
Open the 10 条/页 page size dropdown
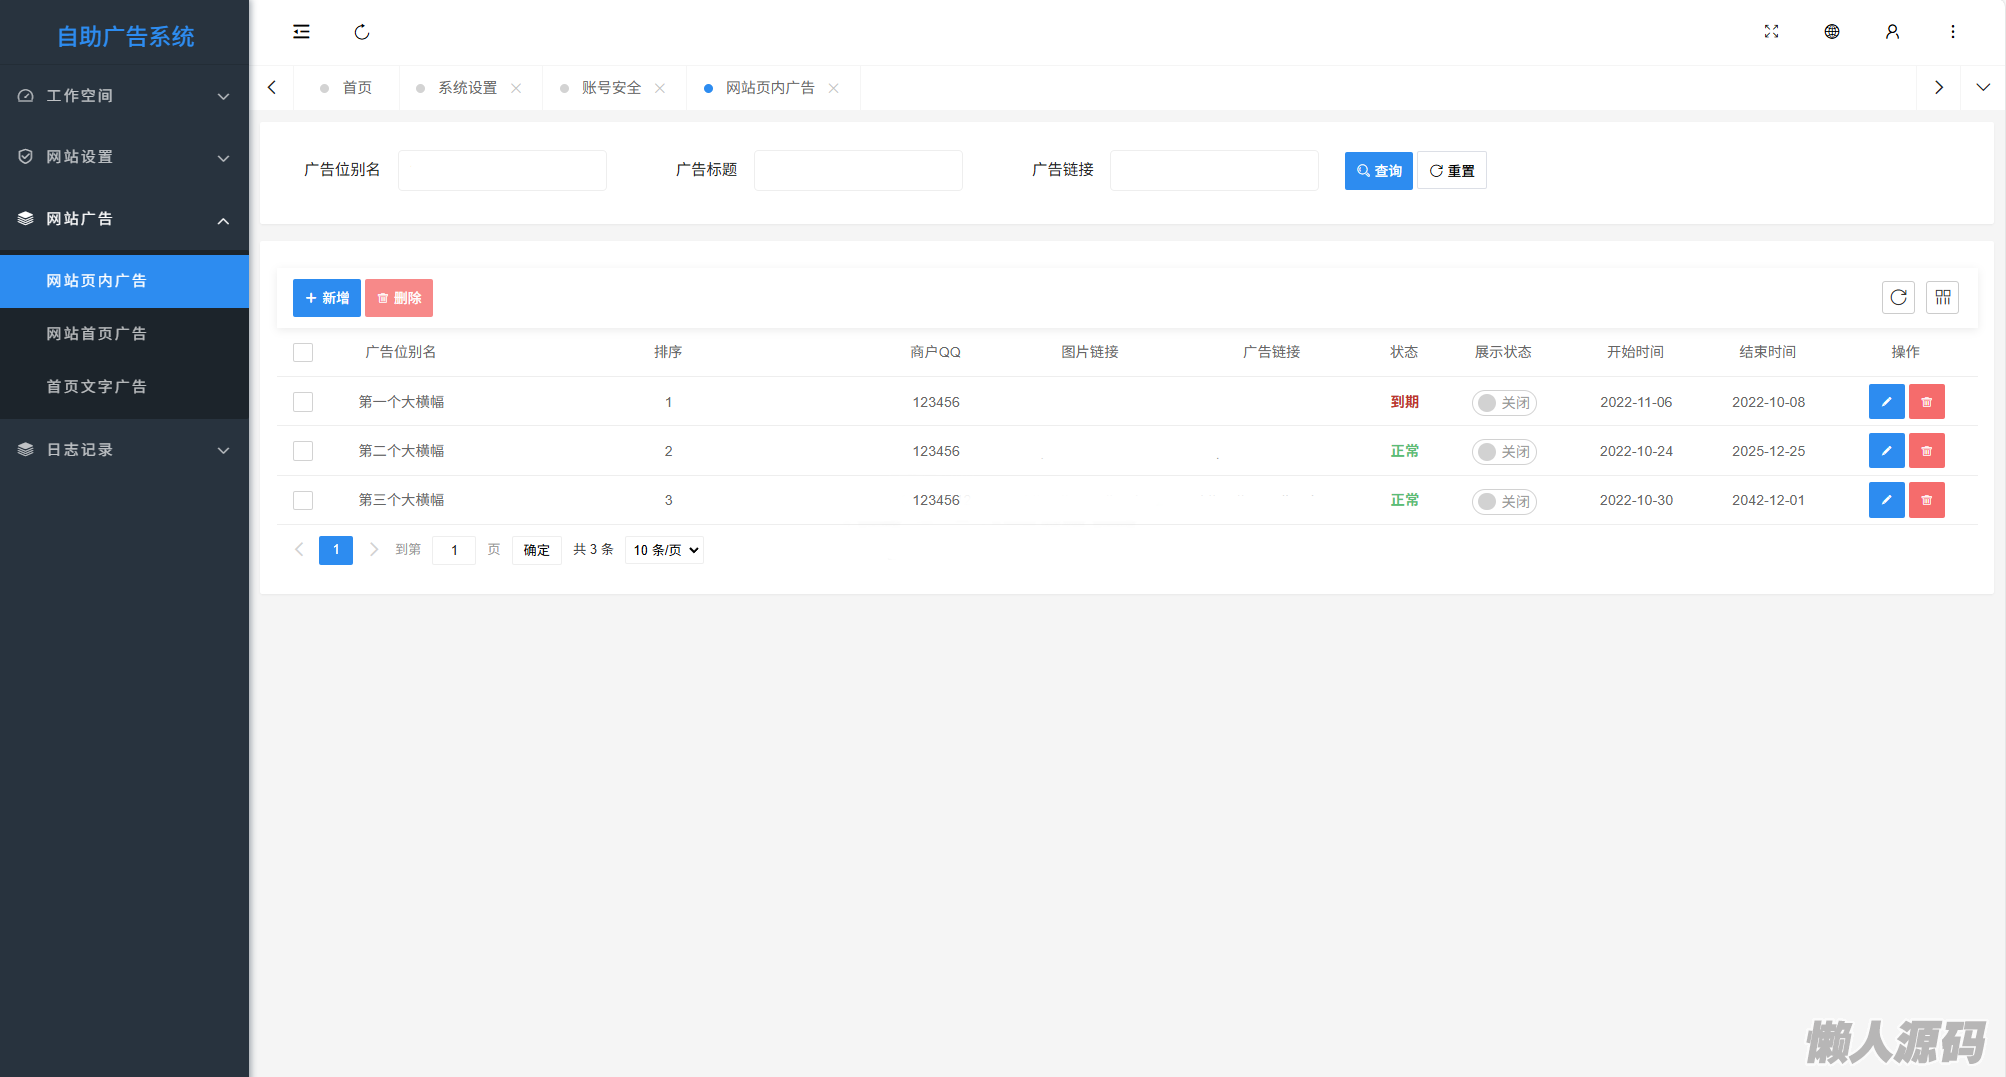point(664,550)
